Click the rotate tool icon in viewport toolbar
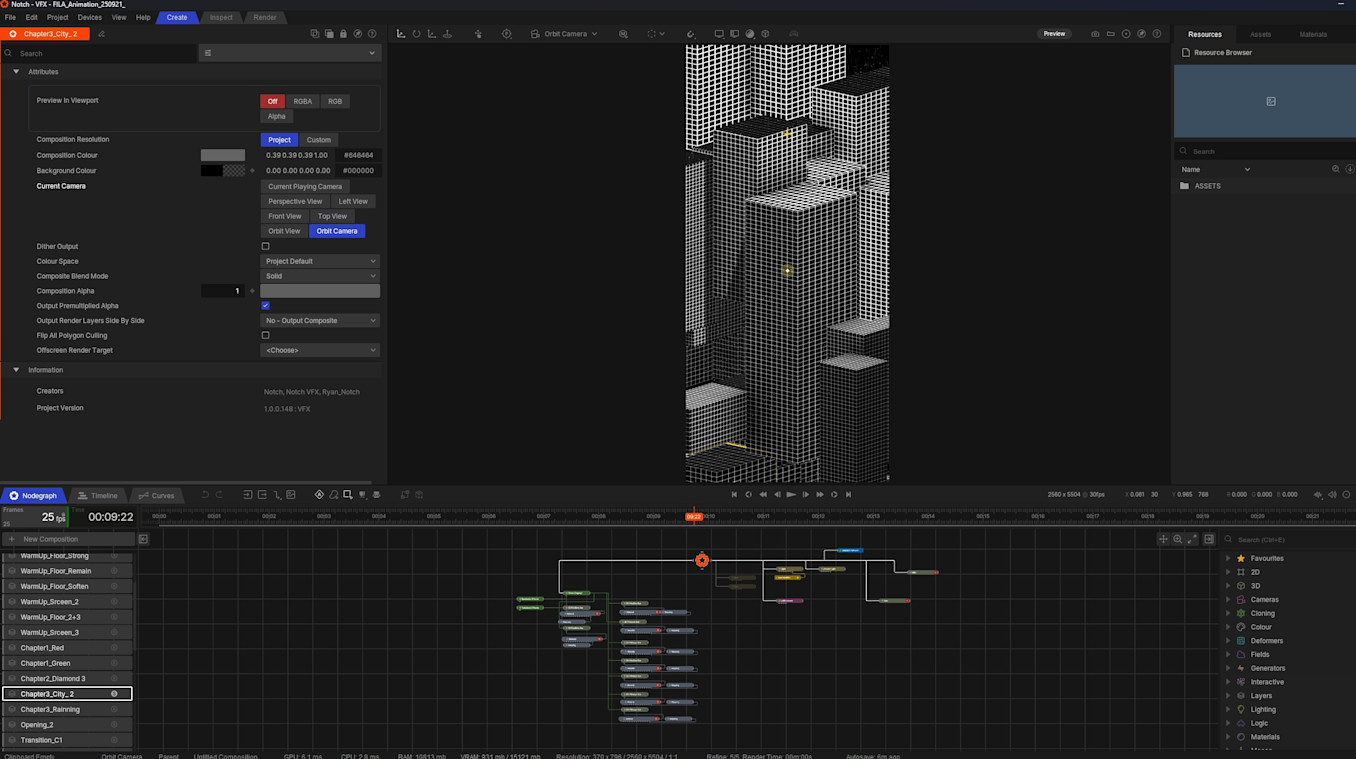This screenshot has height=759, width=1356. tap(416, 34)
